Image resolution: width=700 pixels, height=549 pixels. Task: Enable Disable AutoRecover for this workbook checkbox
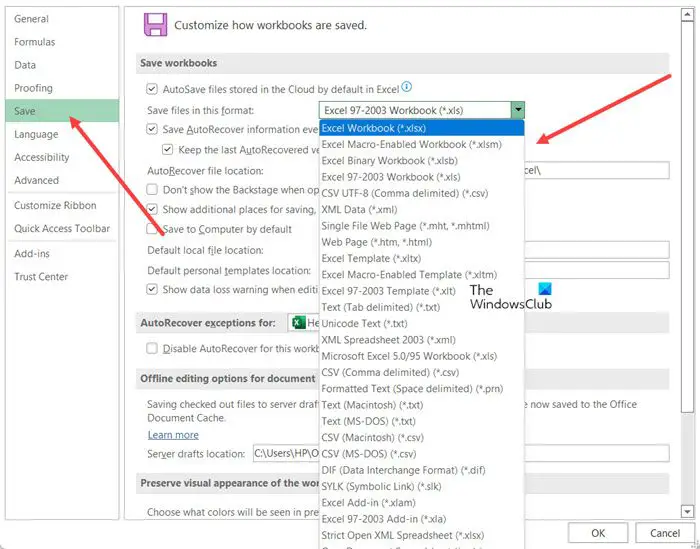152,348
